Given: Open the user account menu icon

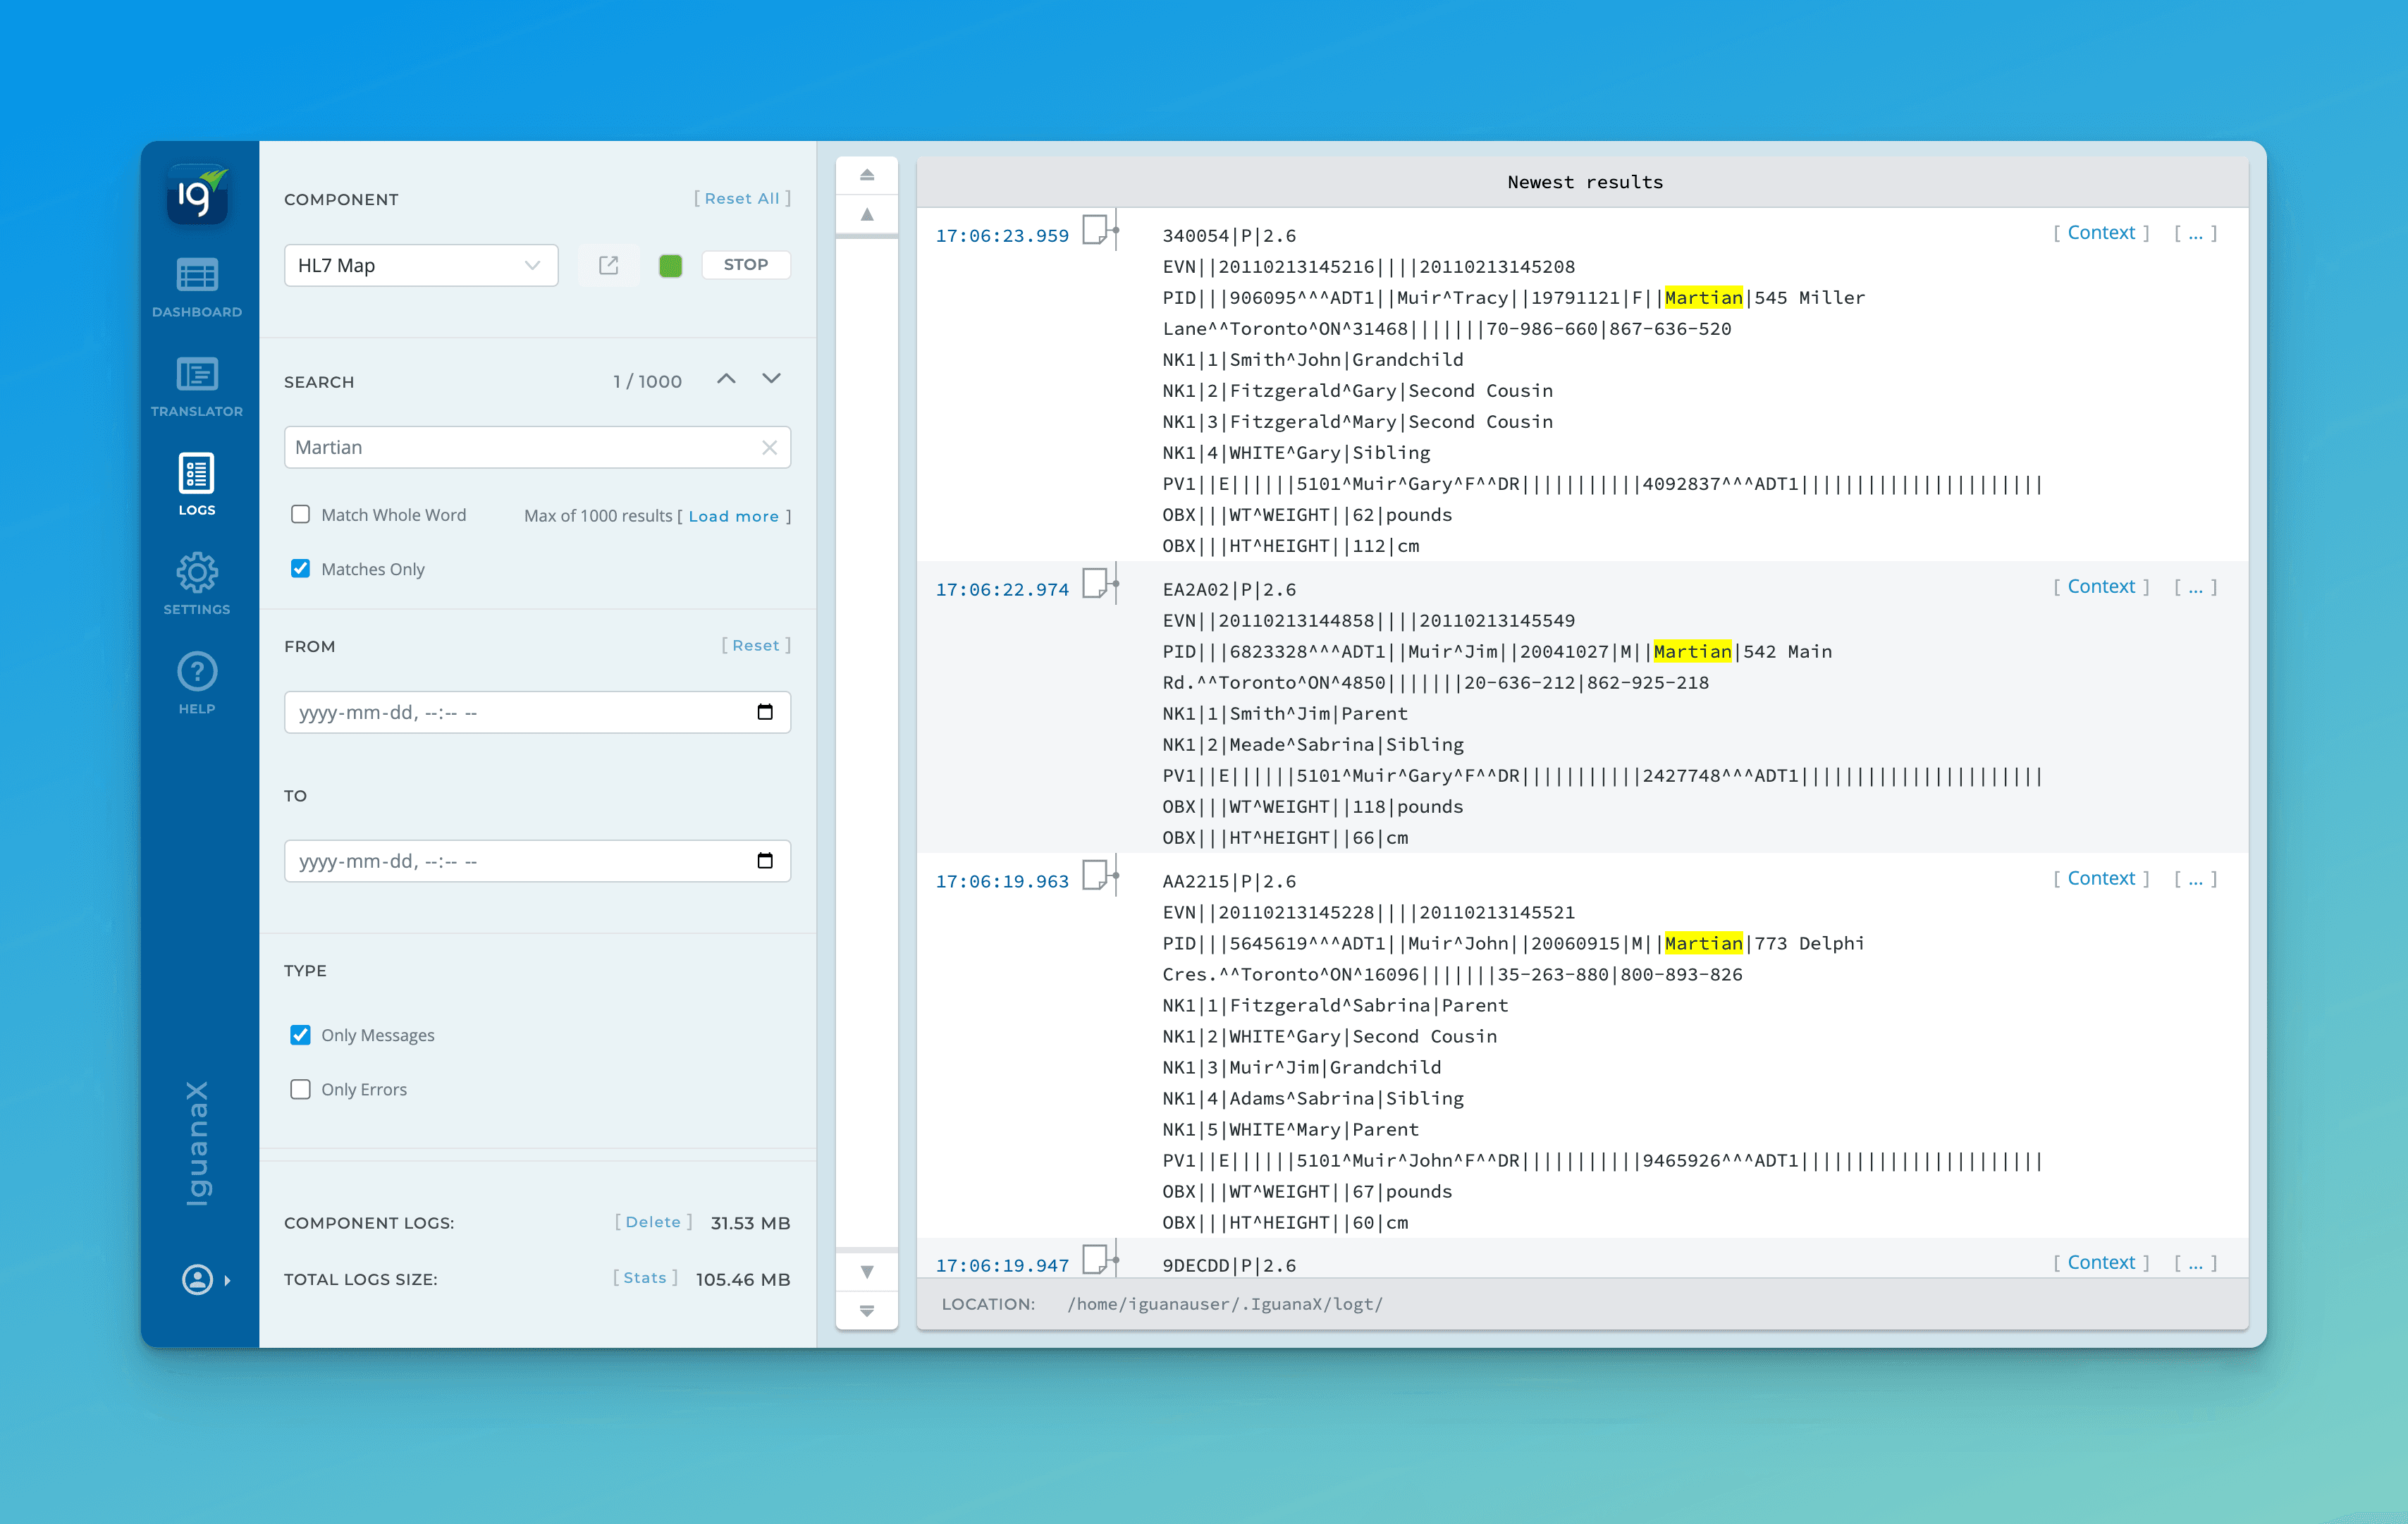Looking at the screenshot, I should [197, 1279].
